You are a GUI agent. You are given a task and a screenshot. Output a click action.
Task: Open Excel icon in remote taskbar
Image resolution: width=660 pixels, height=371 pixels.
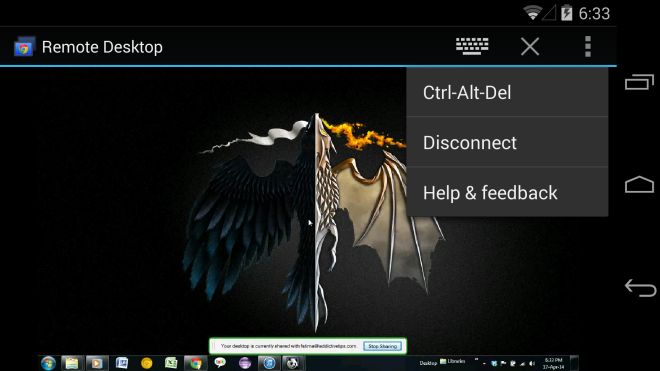[x=171, y=363]
